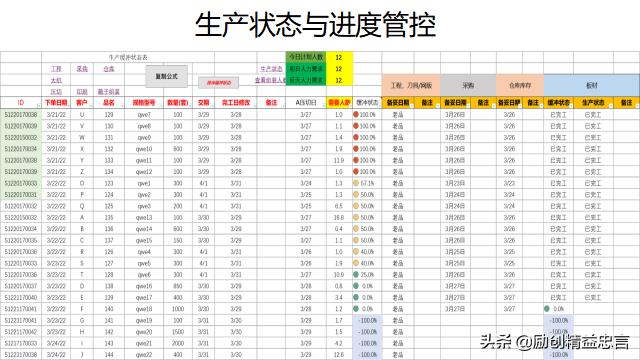
Task: Open the 数量(套) column filter arrow
Action: pos(190,106)
